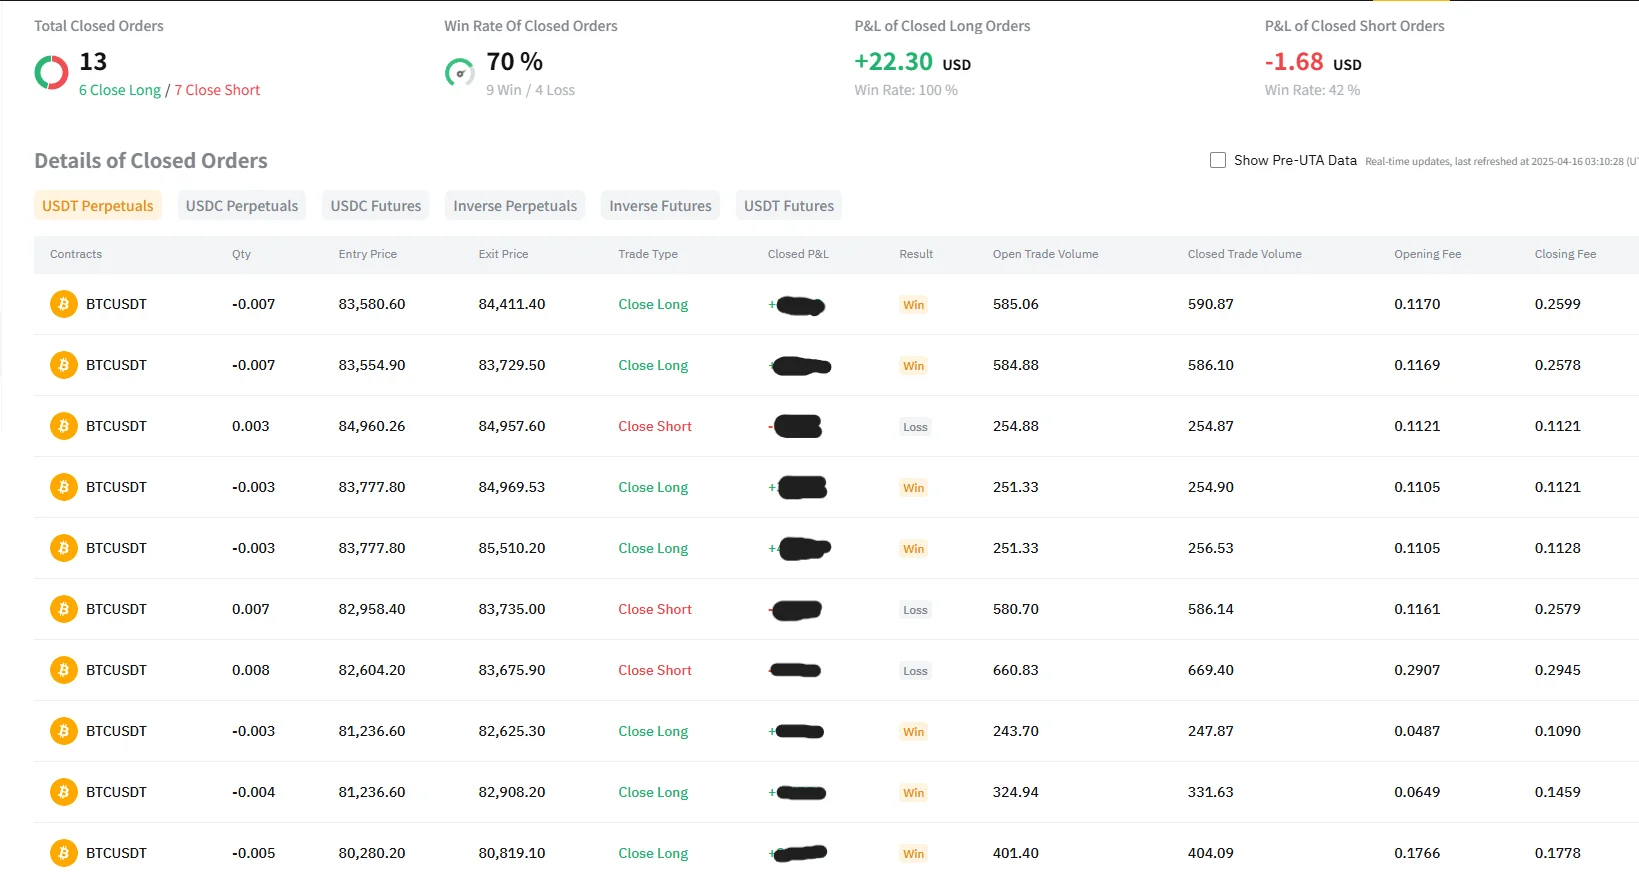This screenshot has height=877, width=1639.
Task: Click the USDT Perpetuals tab
Action: (98, 206)
